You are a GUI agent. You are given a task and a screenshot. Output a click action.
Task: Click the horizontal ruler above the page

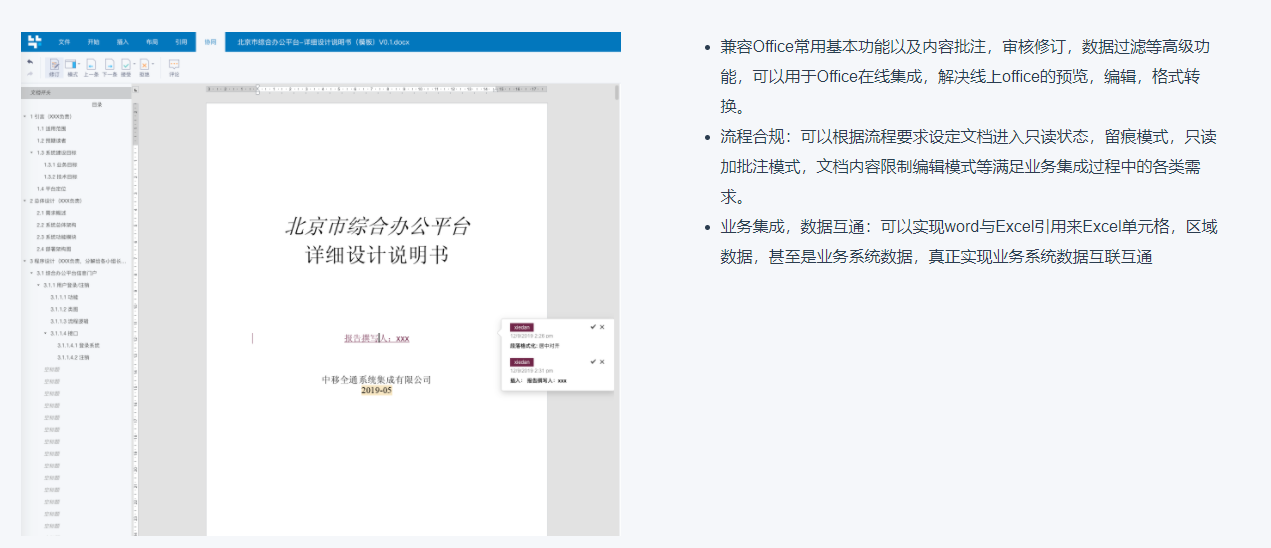pyautogui.click(x=377, y=89)
